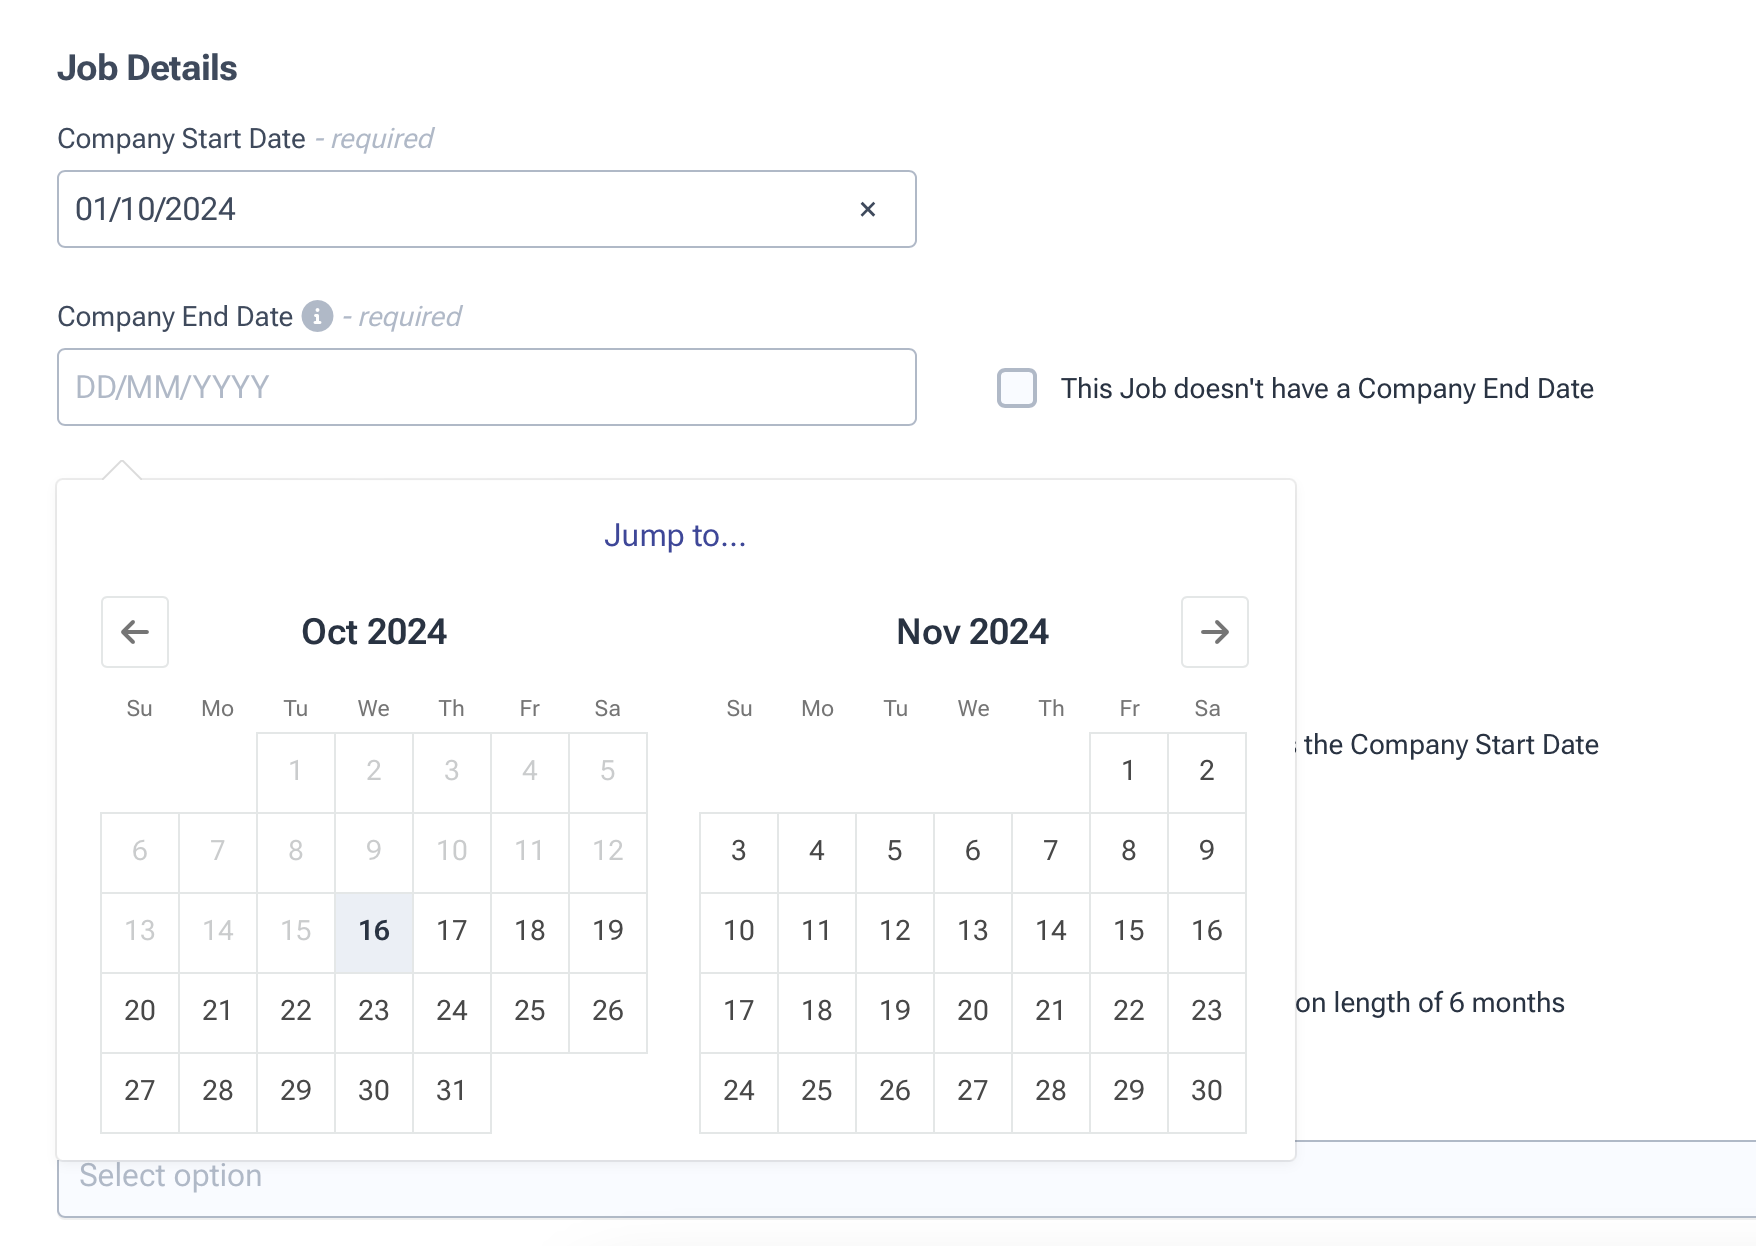Image resolution: width=1756 pixels, height=1246 pixels.
Task: Choose November 24 in the calendar
Action: (x=738, y=1091)
